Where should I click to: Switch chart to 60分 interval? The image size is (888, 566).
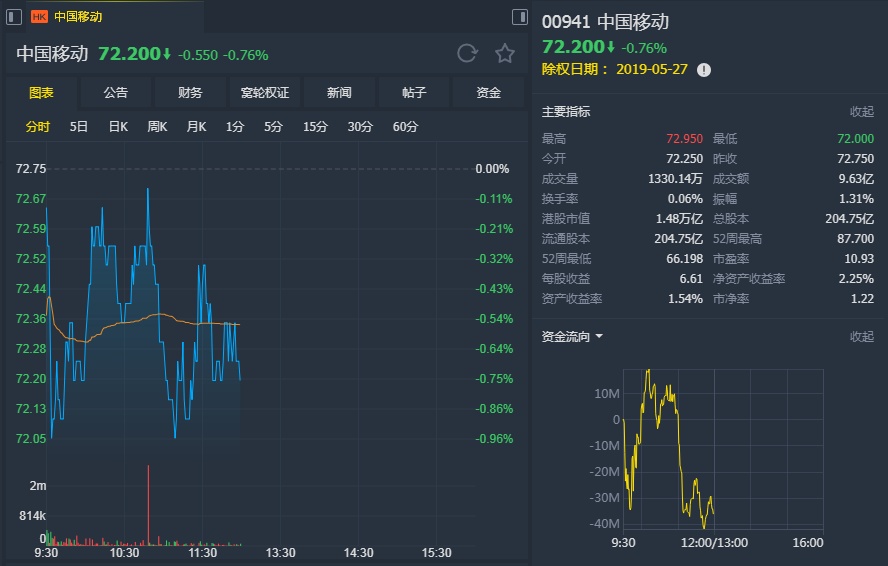coord(405,127)
